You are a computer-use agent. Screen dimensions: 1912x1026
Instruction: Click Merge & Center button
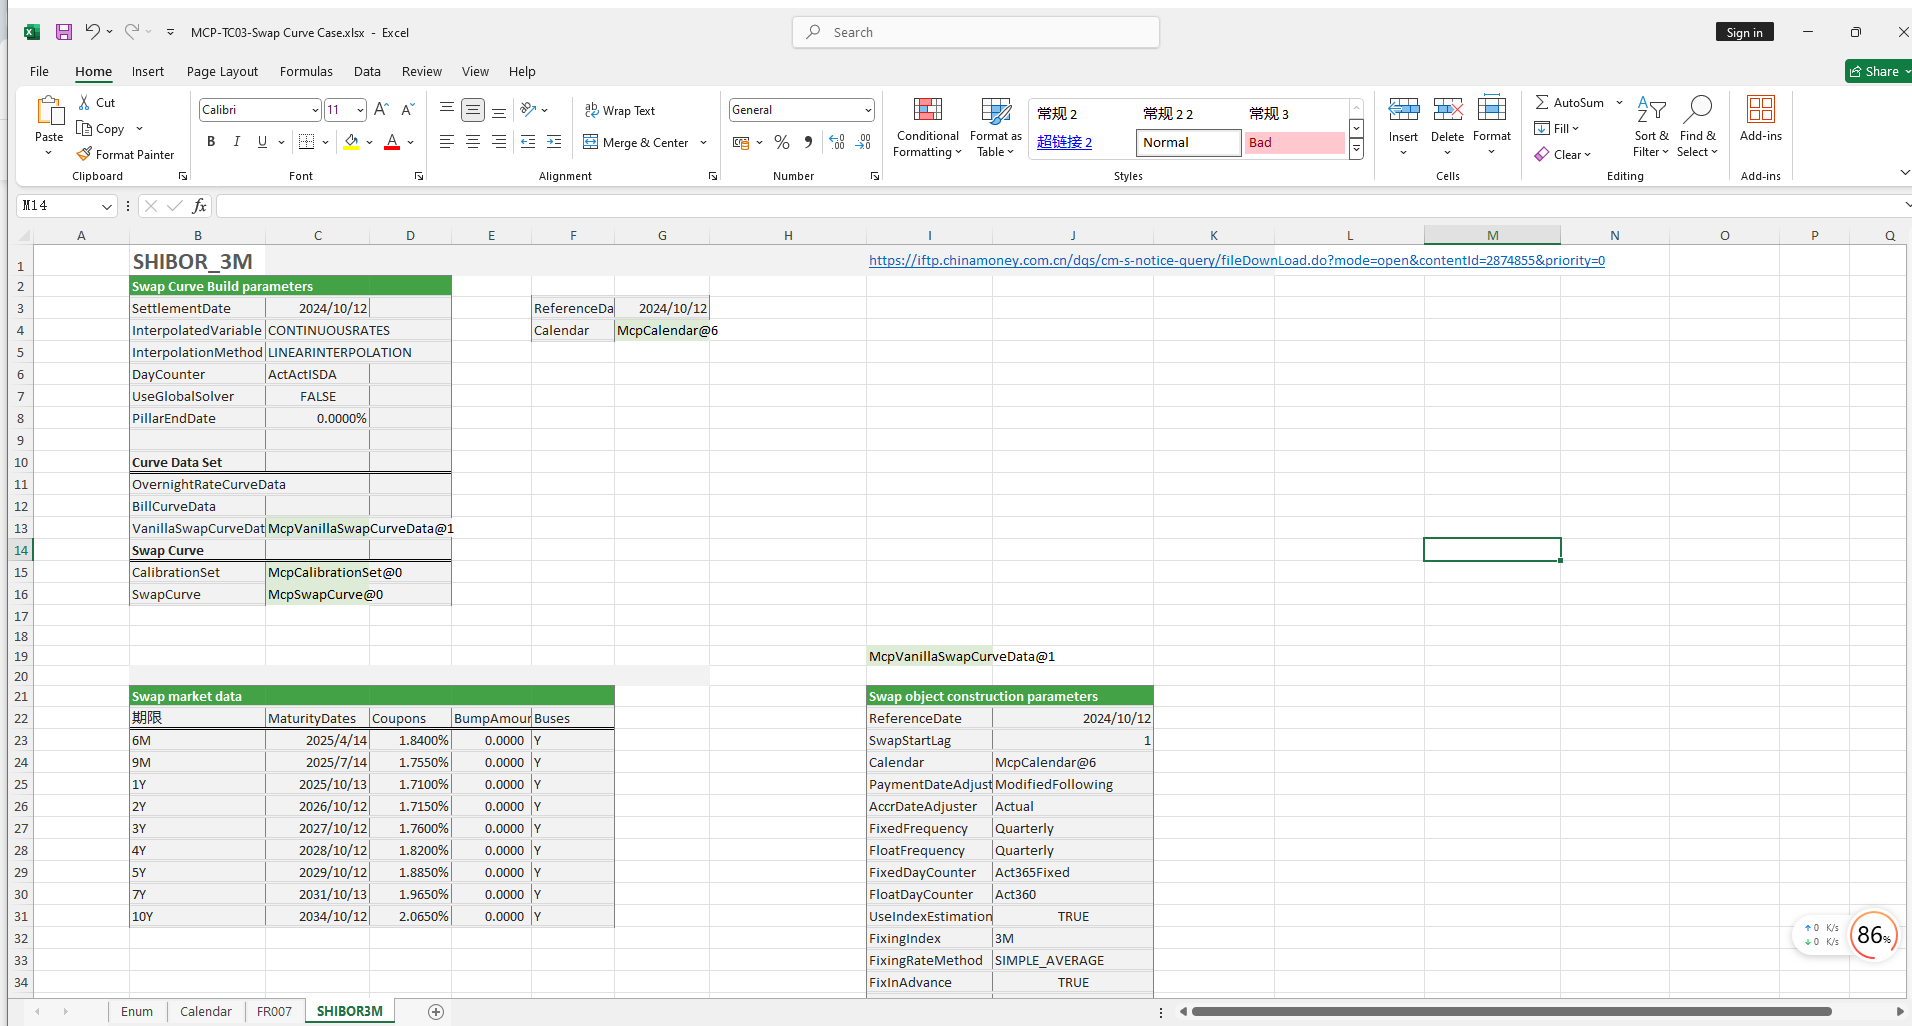click(x=636, y=143)
